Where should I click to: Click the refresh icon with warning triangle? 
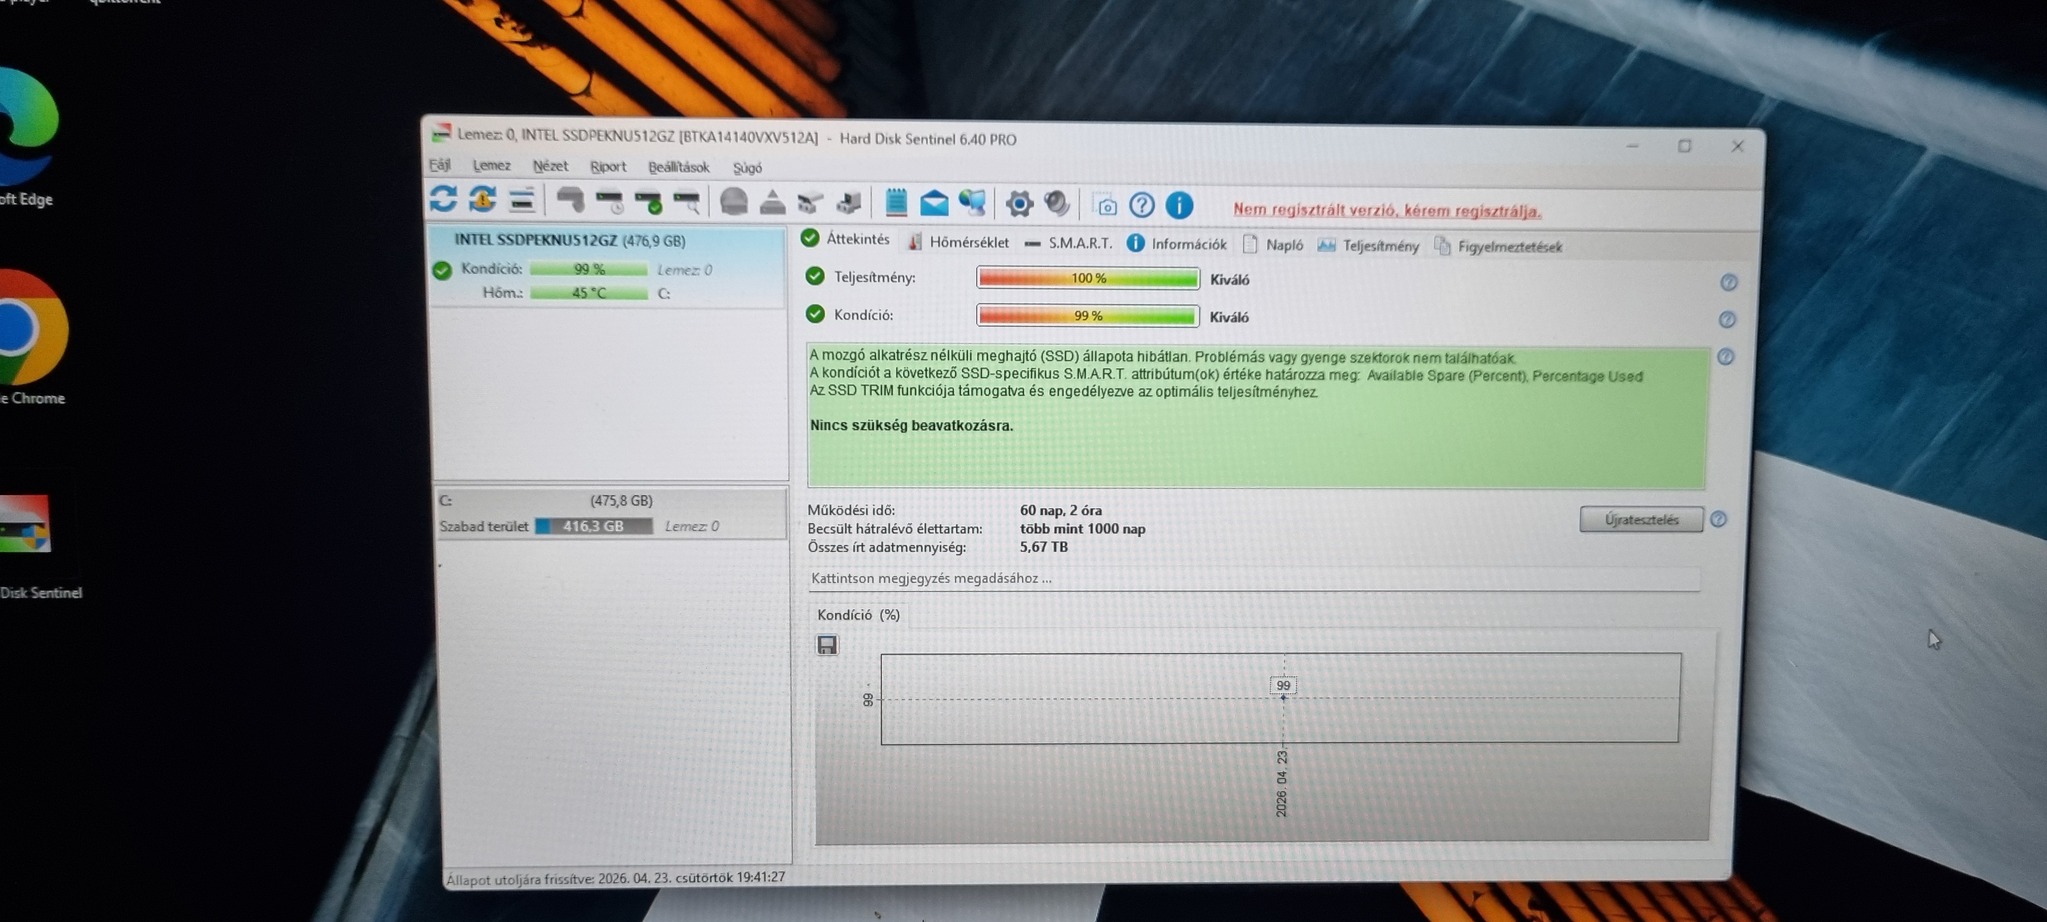482,200
